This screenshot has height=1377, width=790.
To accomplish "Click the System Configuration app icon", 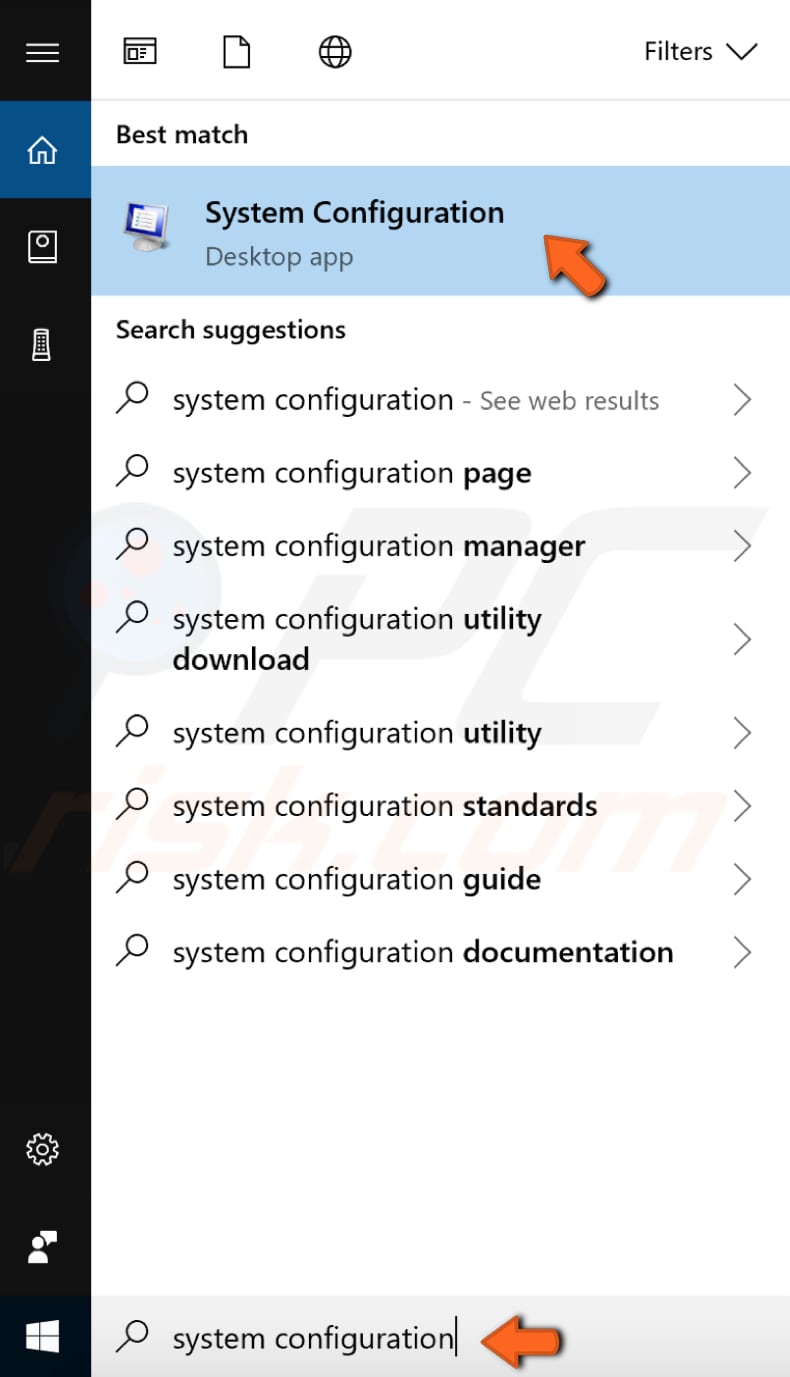I will click(145, 228).
